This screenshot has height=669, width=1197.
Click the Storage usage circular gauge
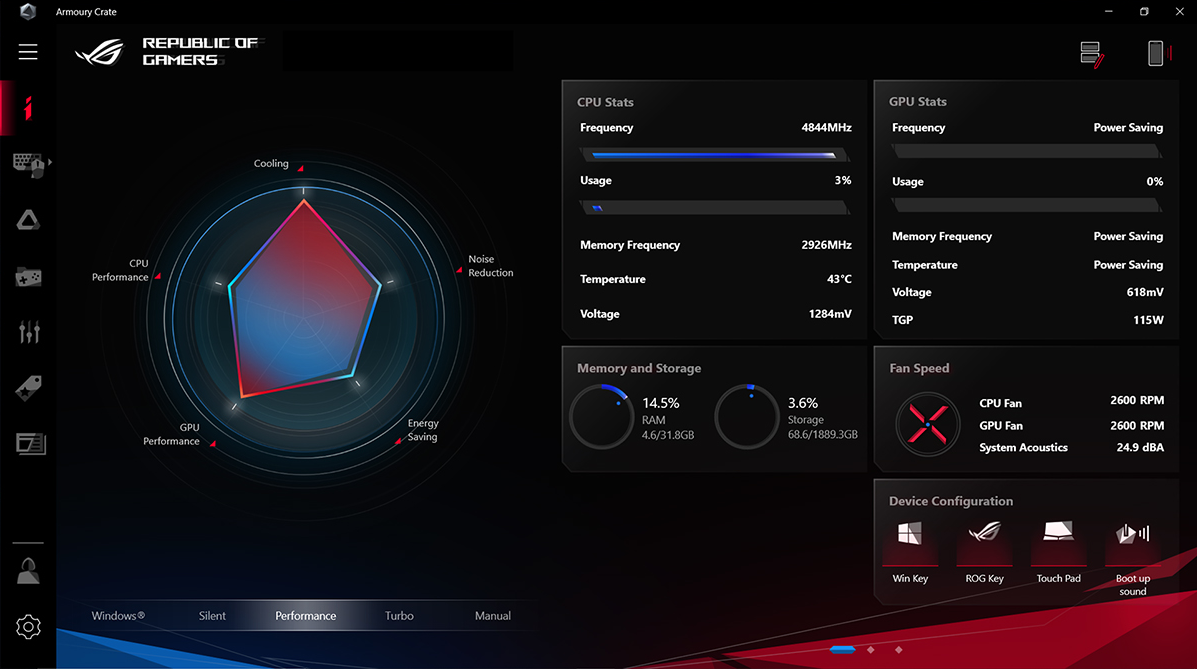[x=747, y=416]
